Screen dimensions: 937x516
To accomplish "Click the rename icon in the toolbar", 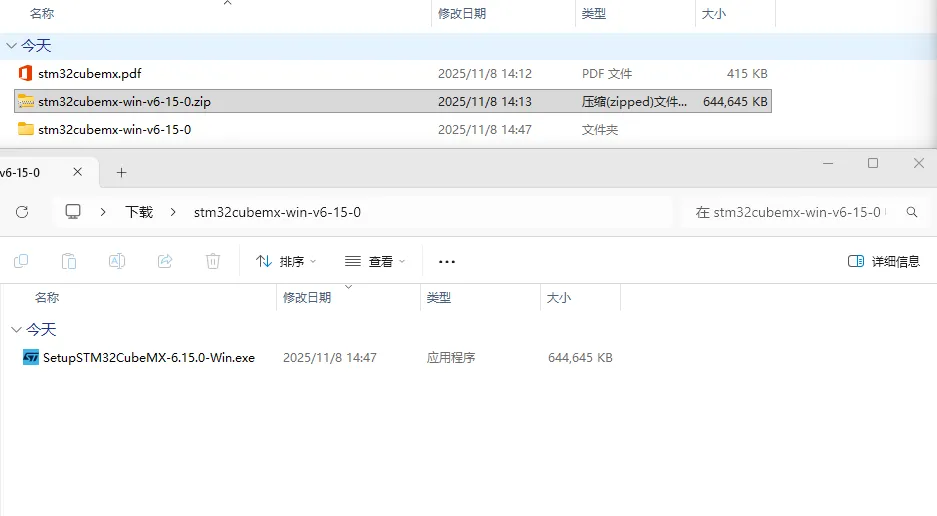I will pyautogui.click(x=117, y=261).
